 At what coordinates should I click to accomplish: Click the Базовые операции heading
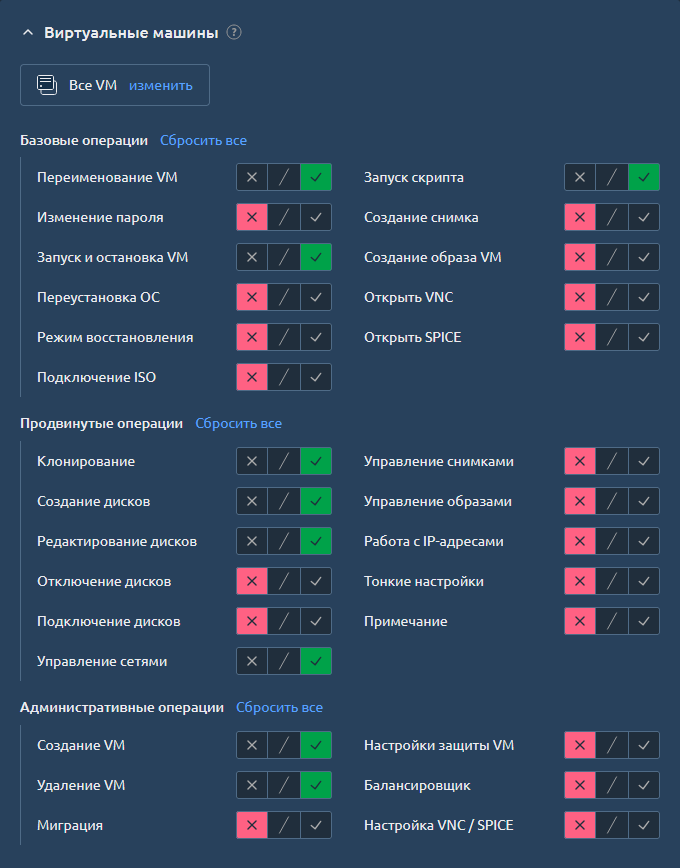84,141
